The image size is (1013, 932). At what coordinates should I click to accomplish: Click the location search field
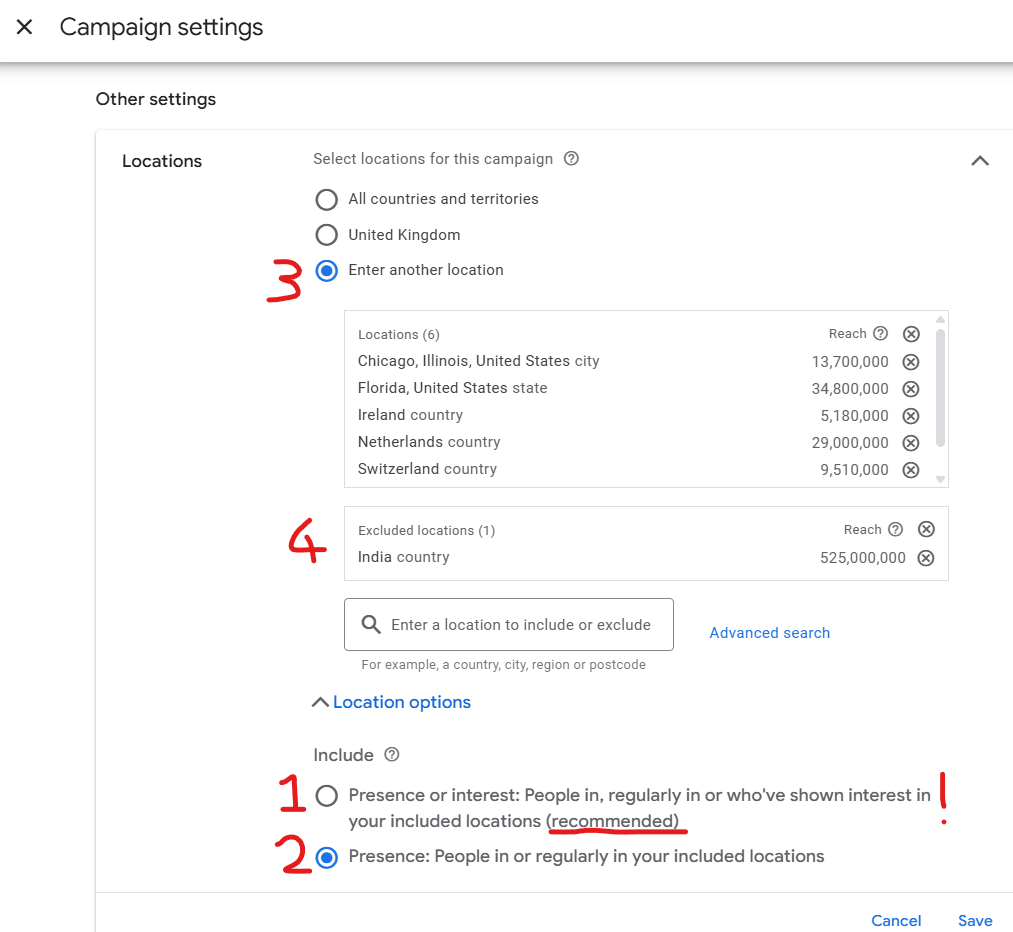click(509, 625)
